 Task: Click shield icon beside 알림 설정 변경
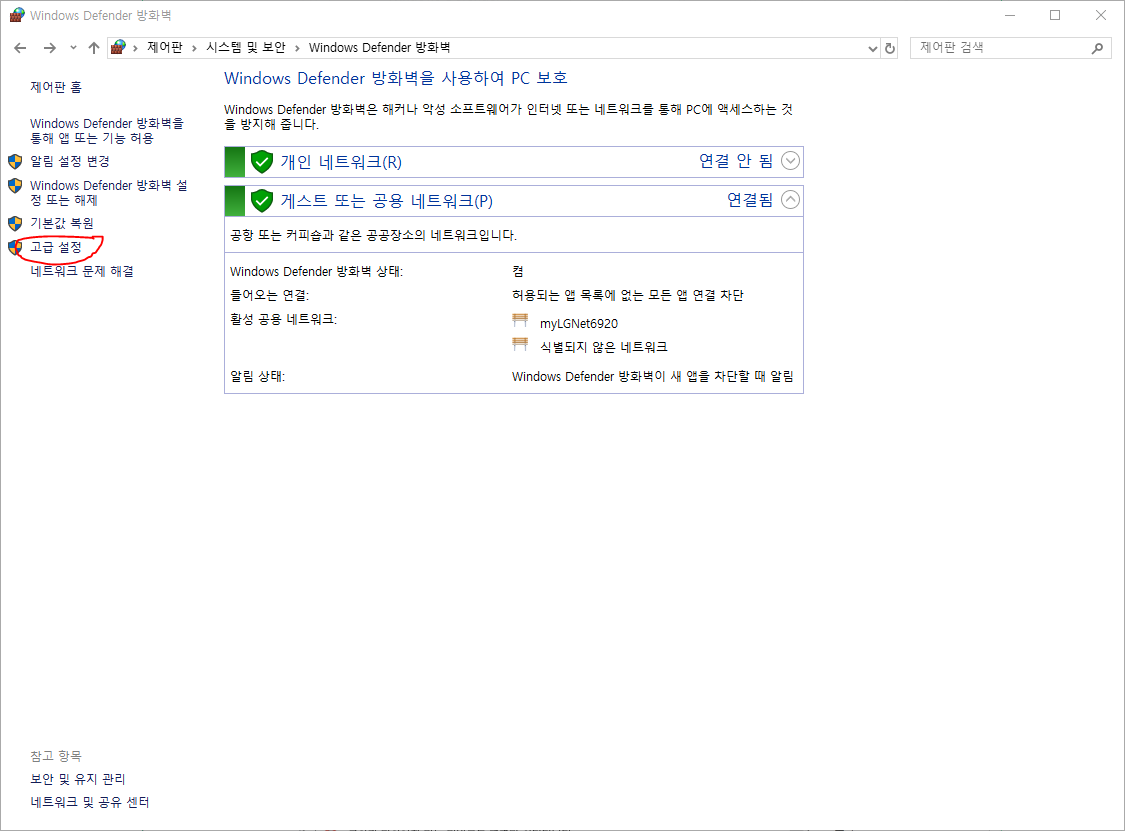(x=15, y=161)
